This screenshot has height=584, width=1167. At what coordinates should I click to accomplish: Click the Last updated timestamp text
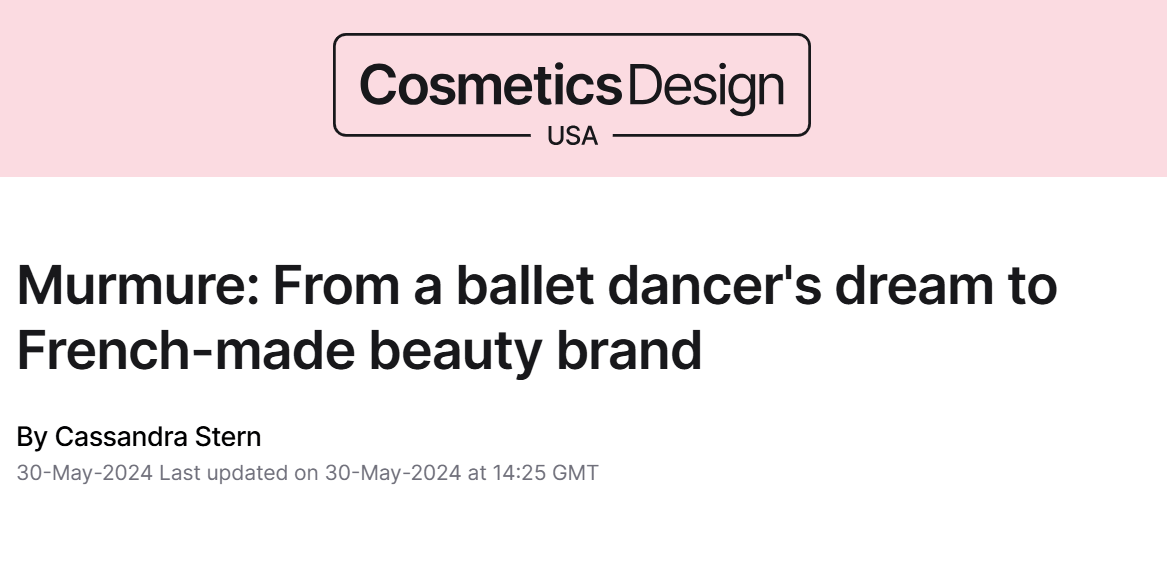click(238, 473)
